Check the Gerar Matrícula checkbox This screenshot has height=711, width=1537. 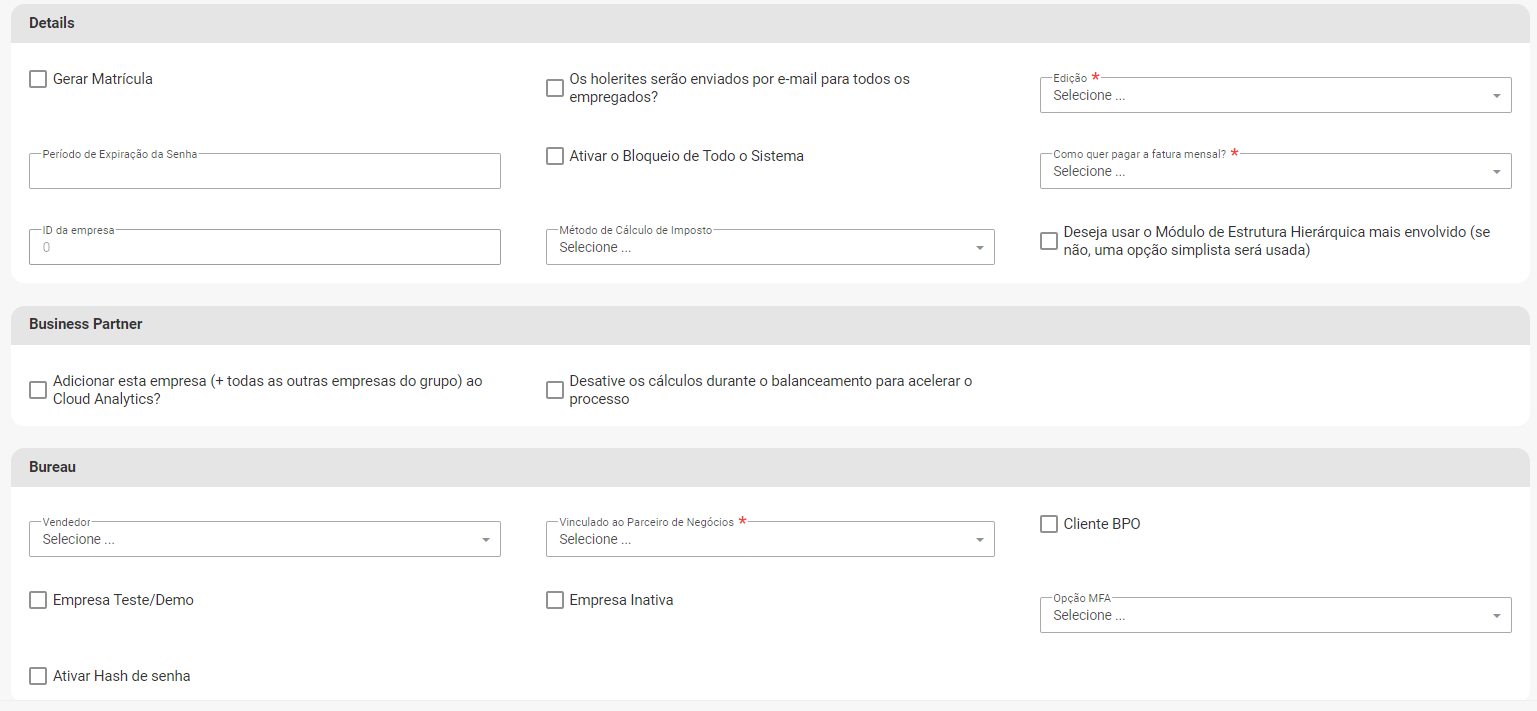pos(38,79)
